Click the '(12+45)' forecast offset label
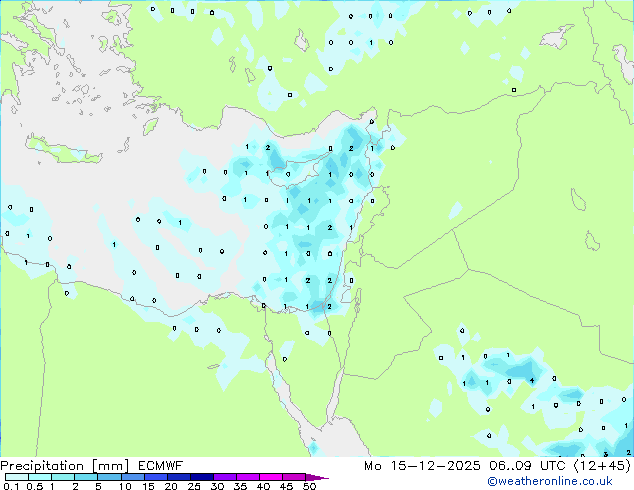The height and width of the screenshot is (490, 634). (602, 466)
